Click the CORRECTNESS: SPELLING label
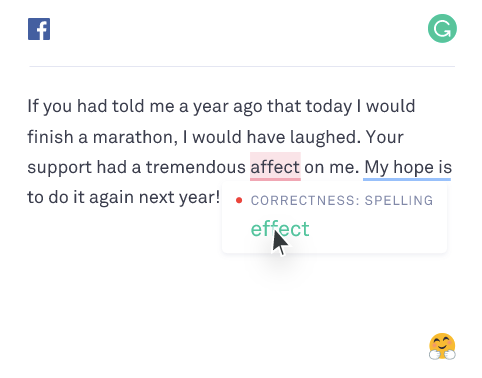 (342, 200)
